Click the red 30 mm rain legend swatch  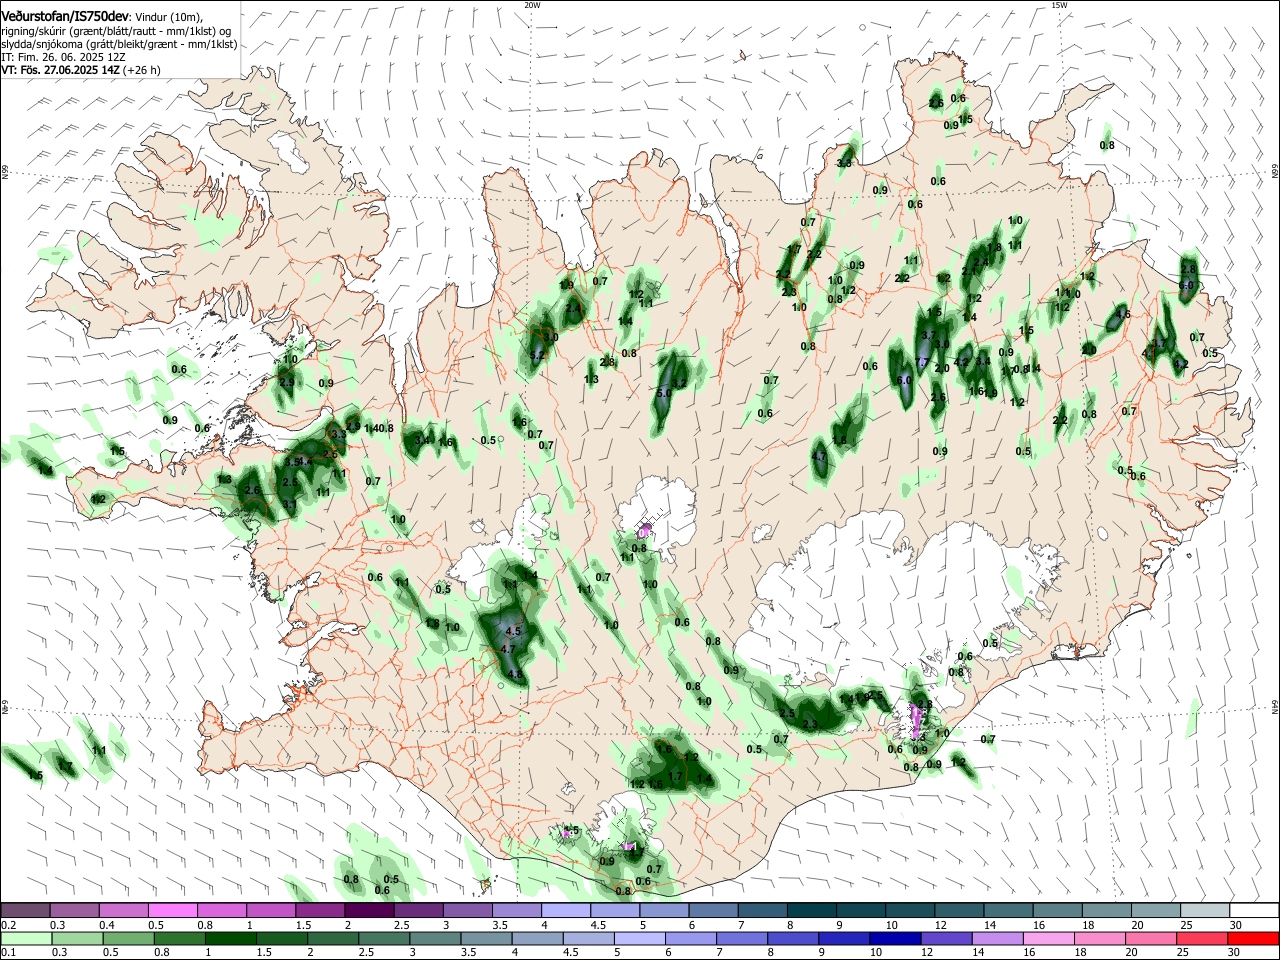pos(1254,938)
